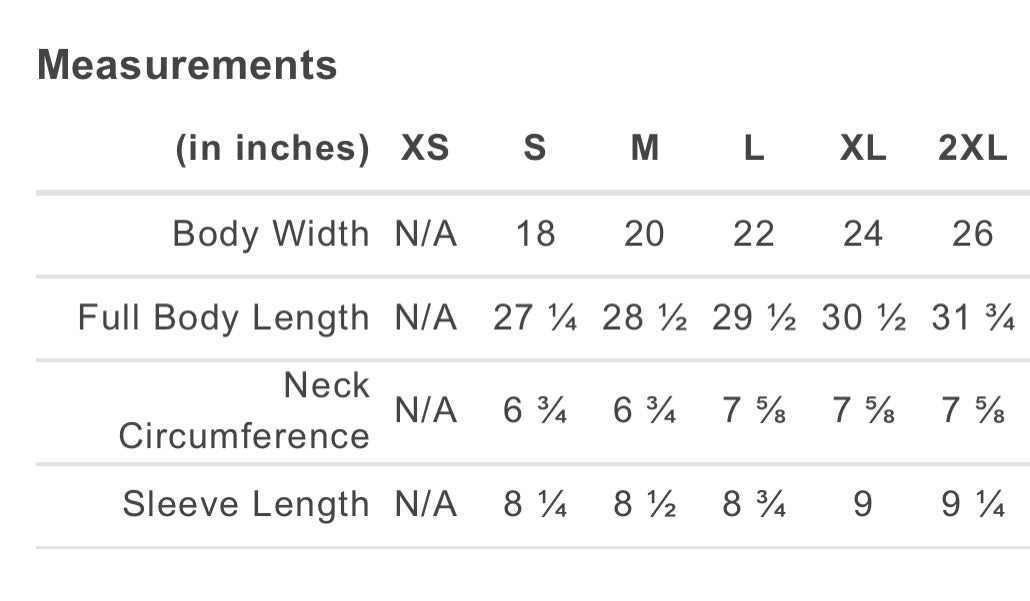Select the XL size column header

tap(863, 149)
